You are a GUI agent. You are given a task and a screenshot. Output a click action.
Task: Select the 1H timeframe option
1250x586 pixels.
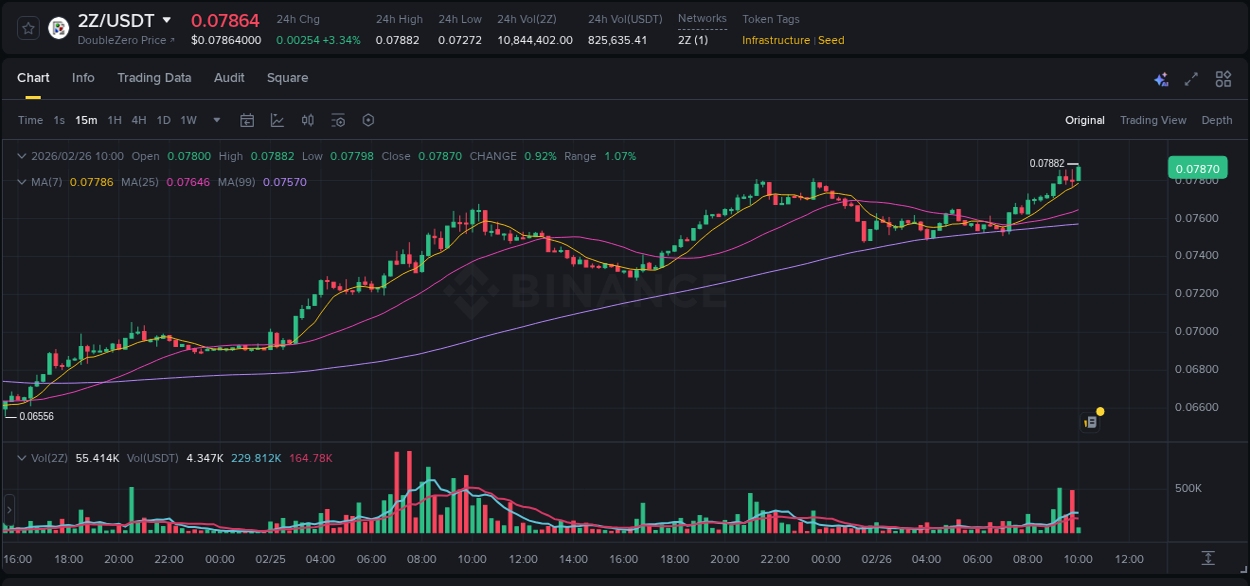pos(115,120)
